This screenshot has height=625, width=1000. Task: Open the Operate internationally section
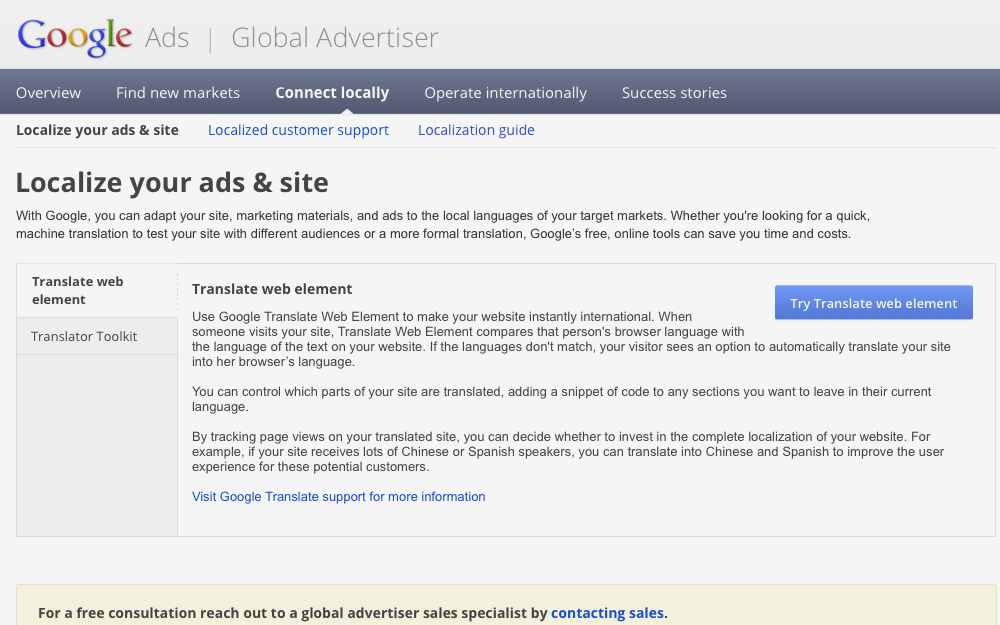click(505, 92)
